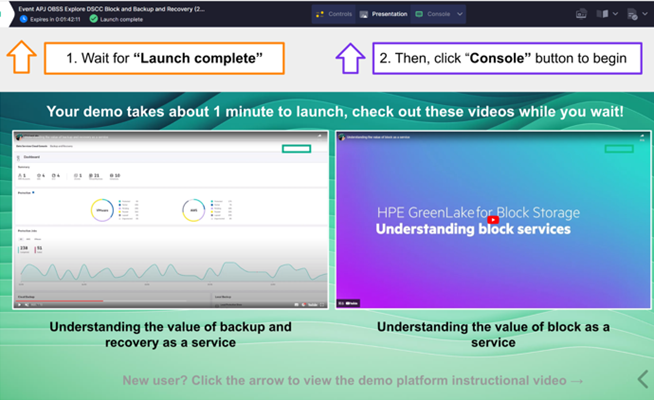Expand the dropdown arrow beside Console
This screenshot has height=400, width=654.
tap(460, 14)
